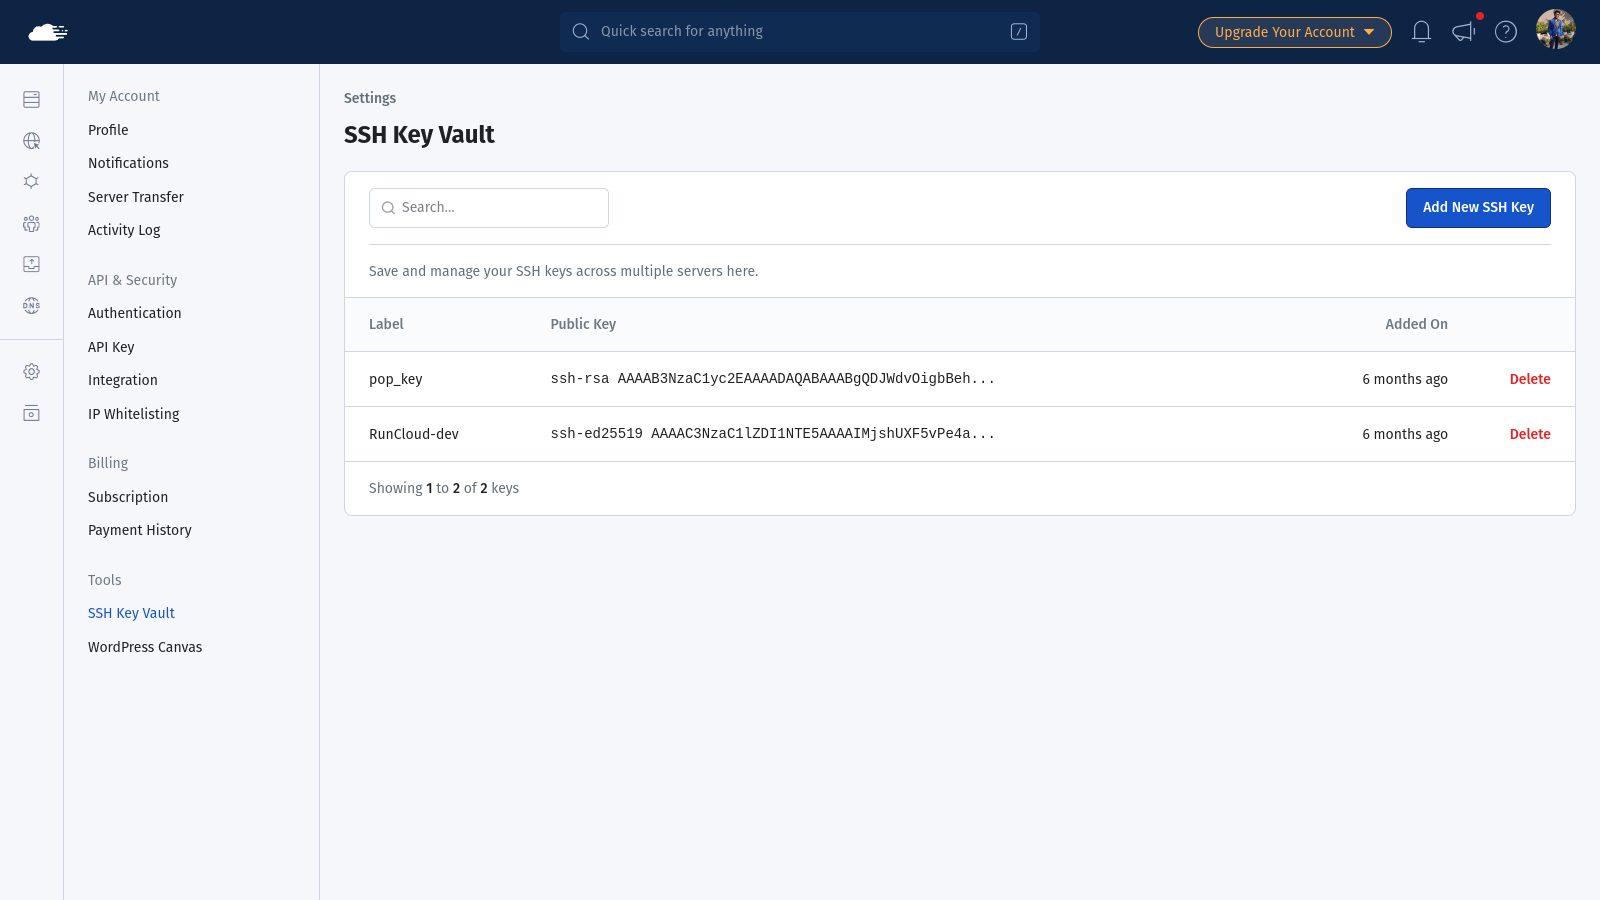
Task: Go to Profile settings
Action: pos(108,130)
